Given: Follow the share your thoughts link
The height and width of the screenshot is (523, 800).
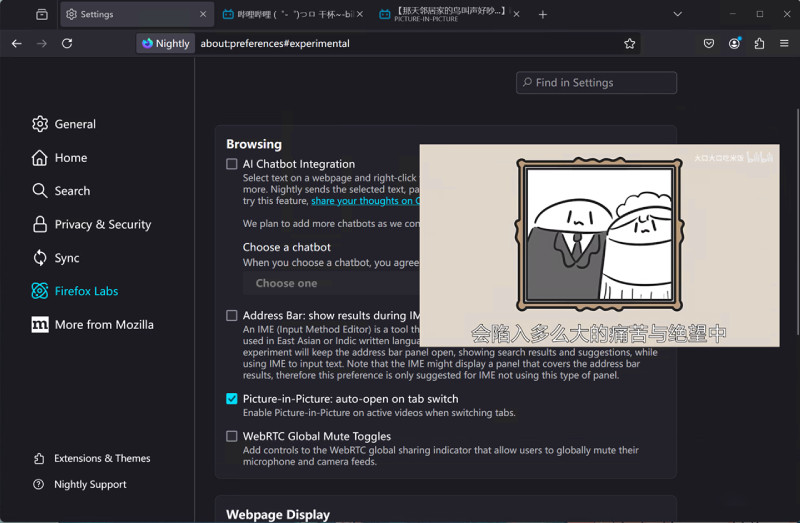Looking at the screenshot, I should coord(365,201).
